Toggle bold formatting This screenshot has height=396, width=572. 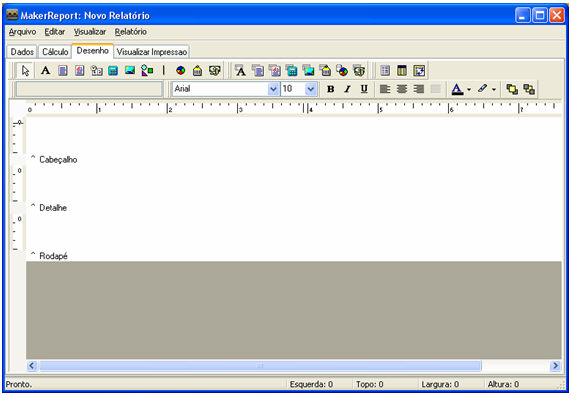[x=331, y=89]
